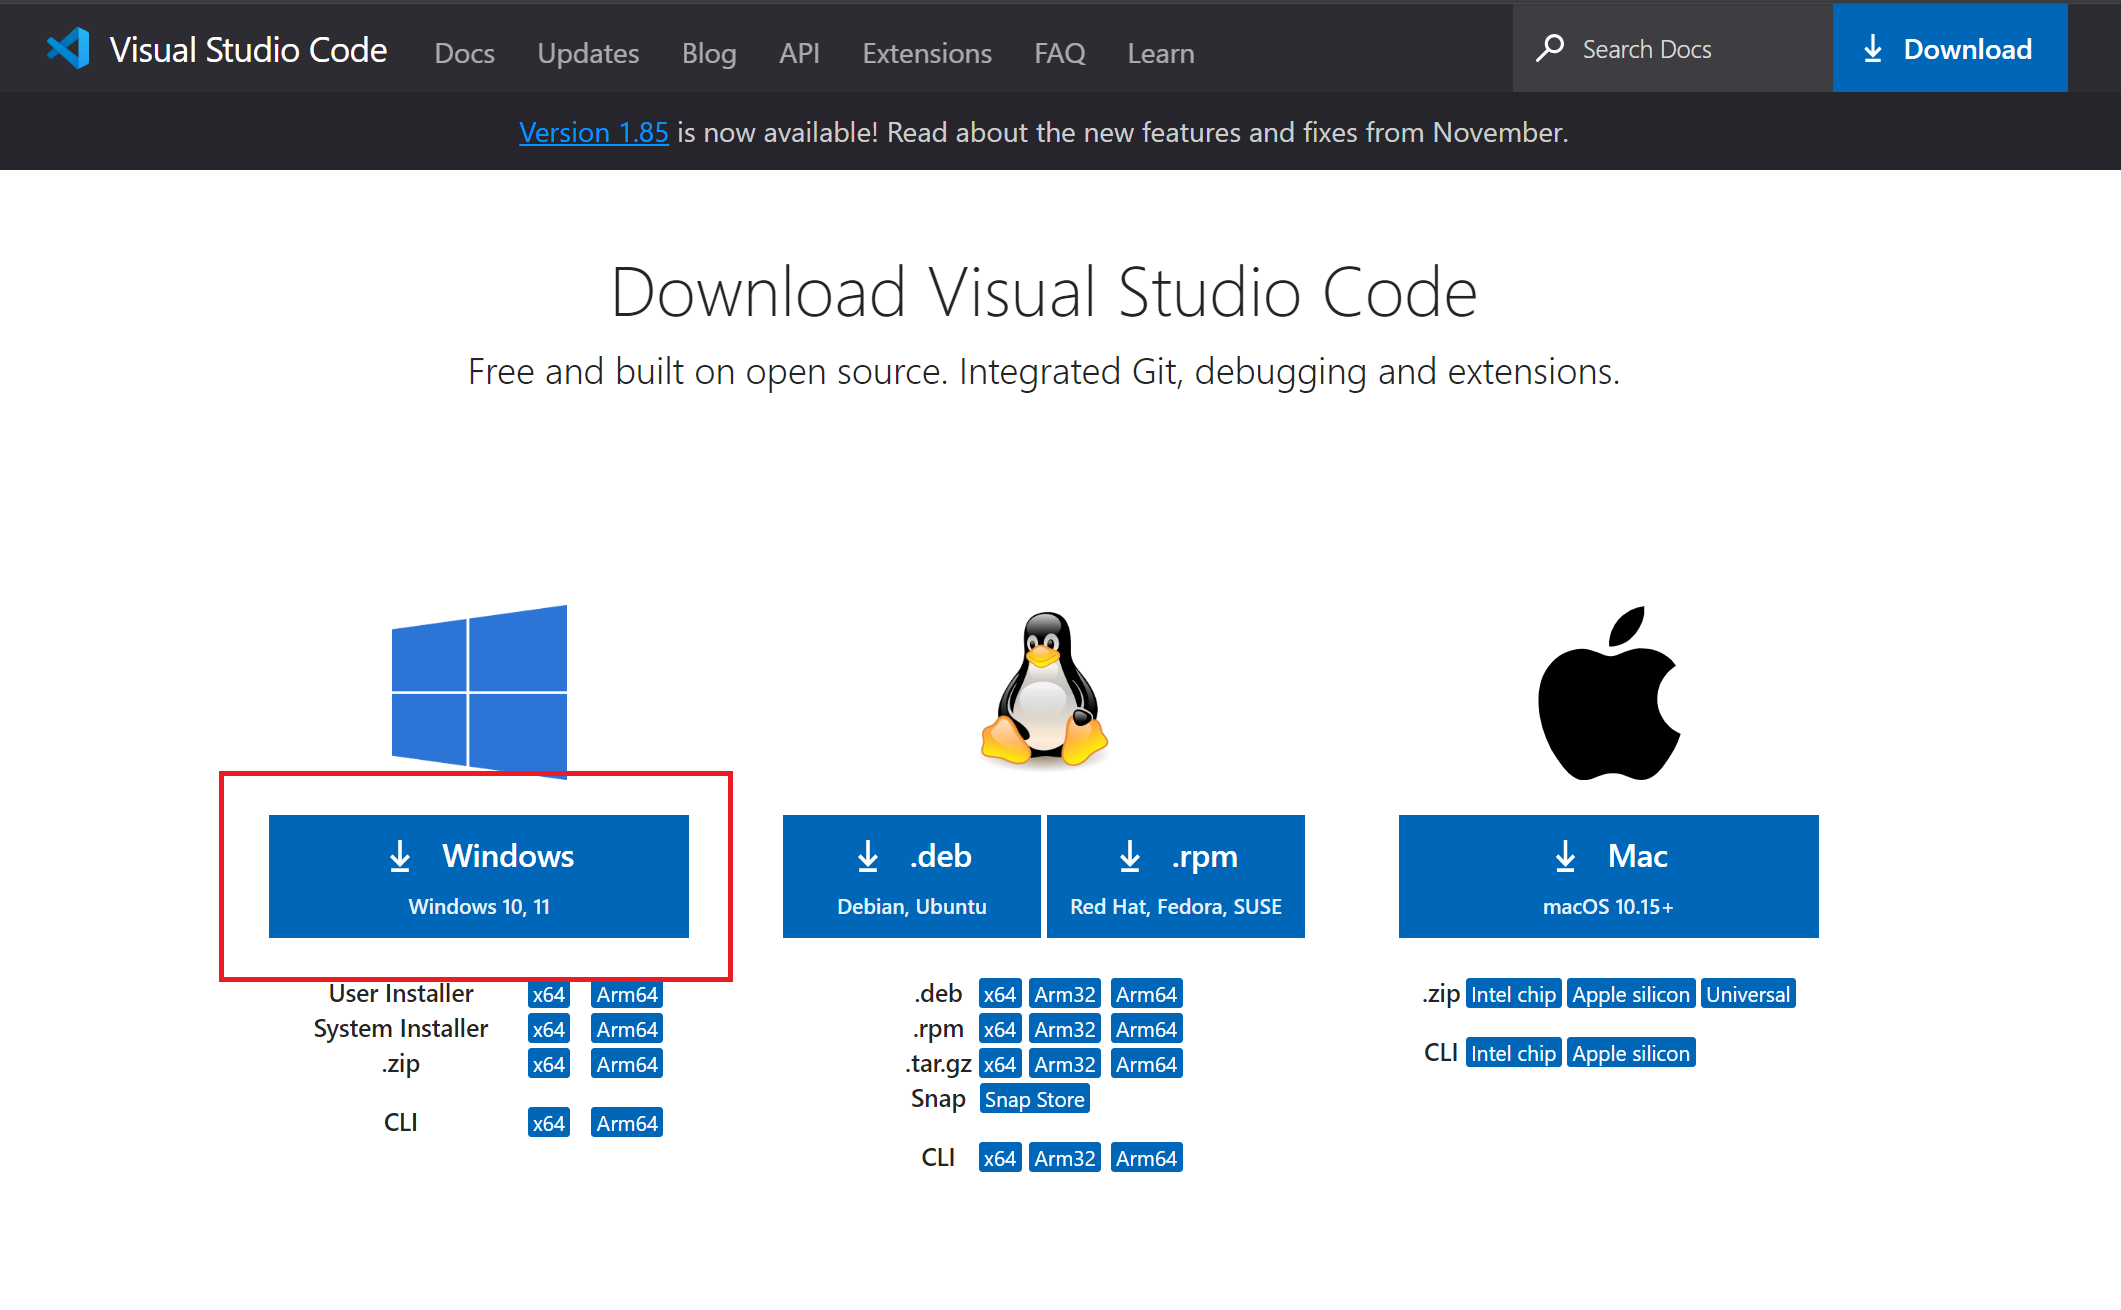The width and height of the screenshot is (2121, 1310).
Task: Click the top-right Download button
Action: pos(1949,48)
